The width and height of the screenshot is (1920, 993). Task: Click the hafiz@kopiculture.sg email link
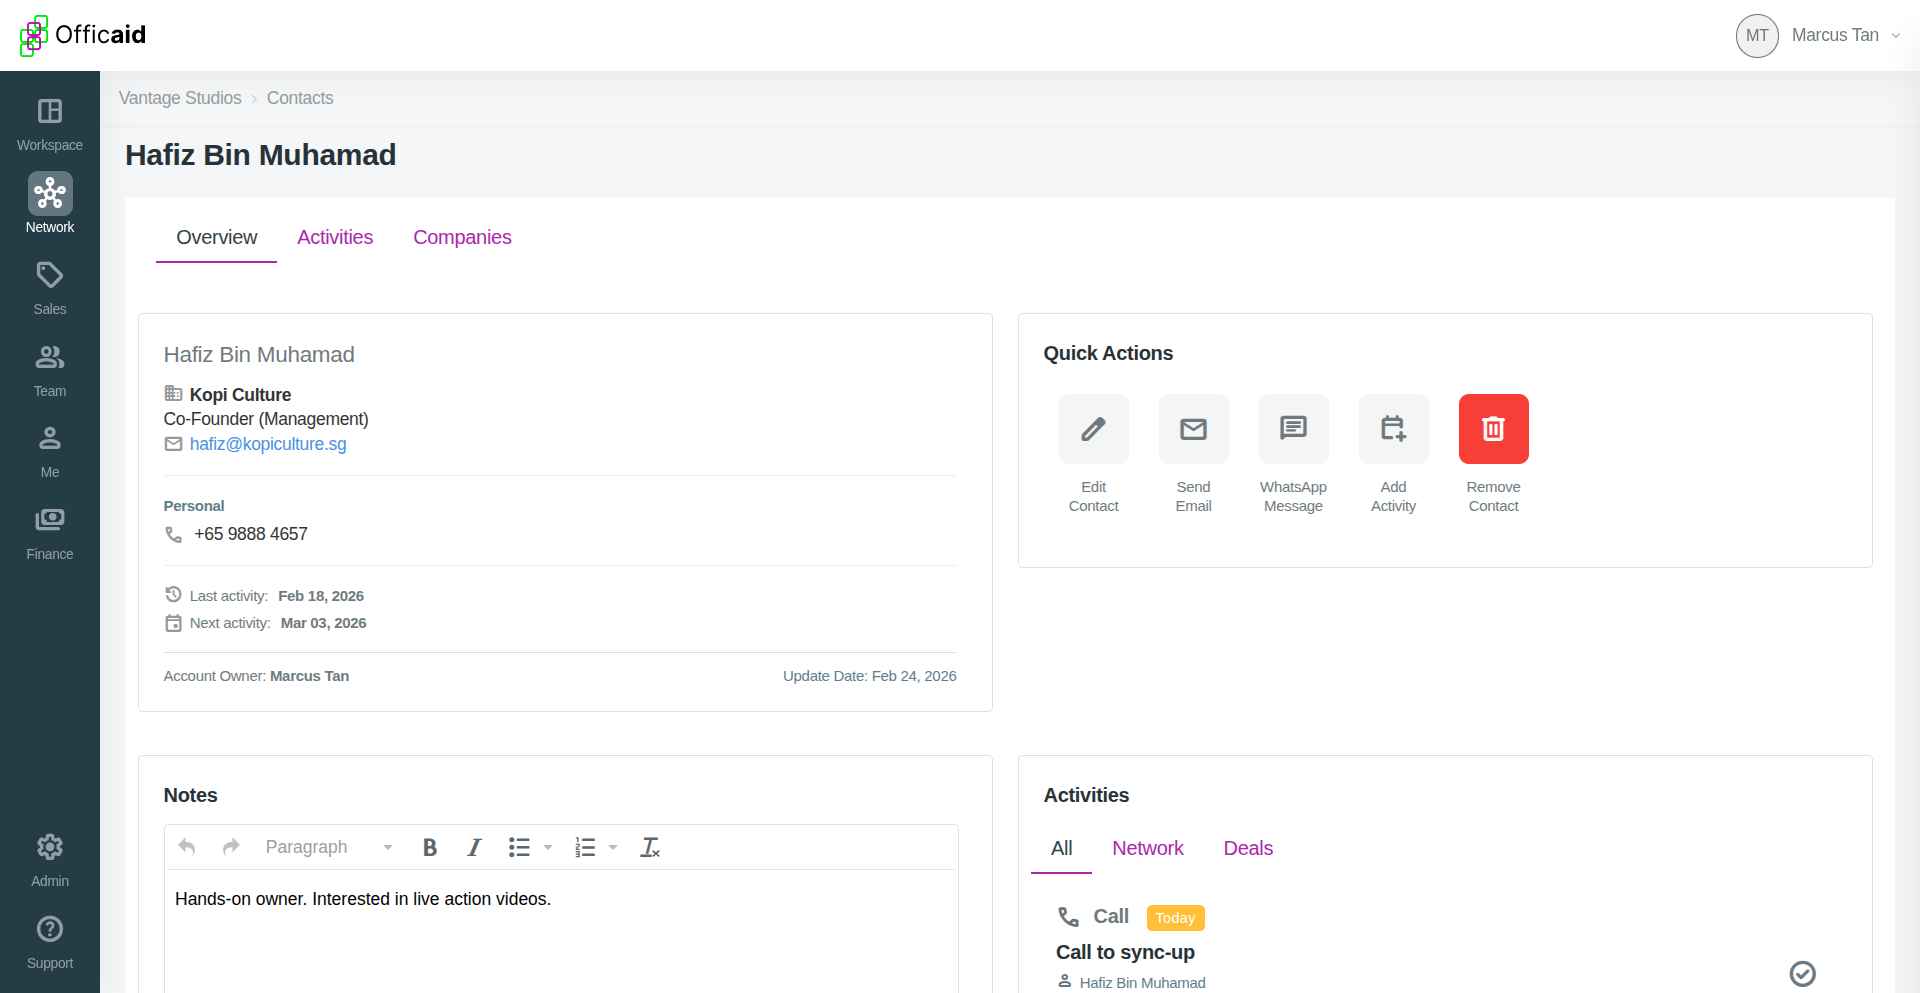click(x=267, y=444)
